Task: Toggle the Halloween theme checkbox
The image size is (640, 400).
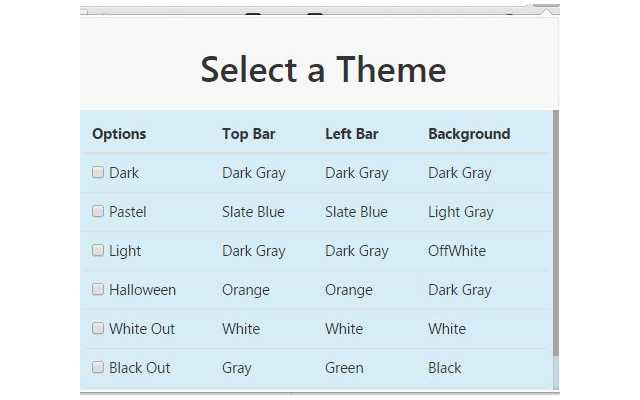Action: tap(98, 290)
